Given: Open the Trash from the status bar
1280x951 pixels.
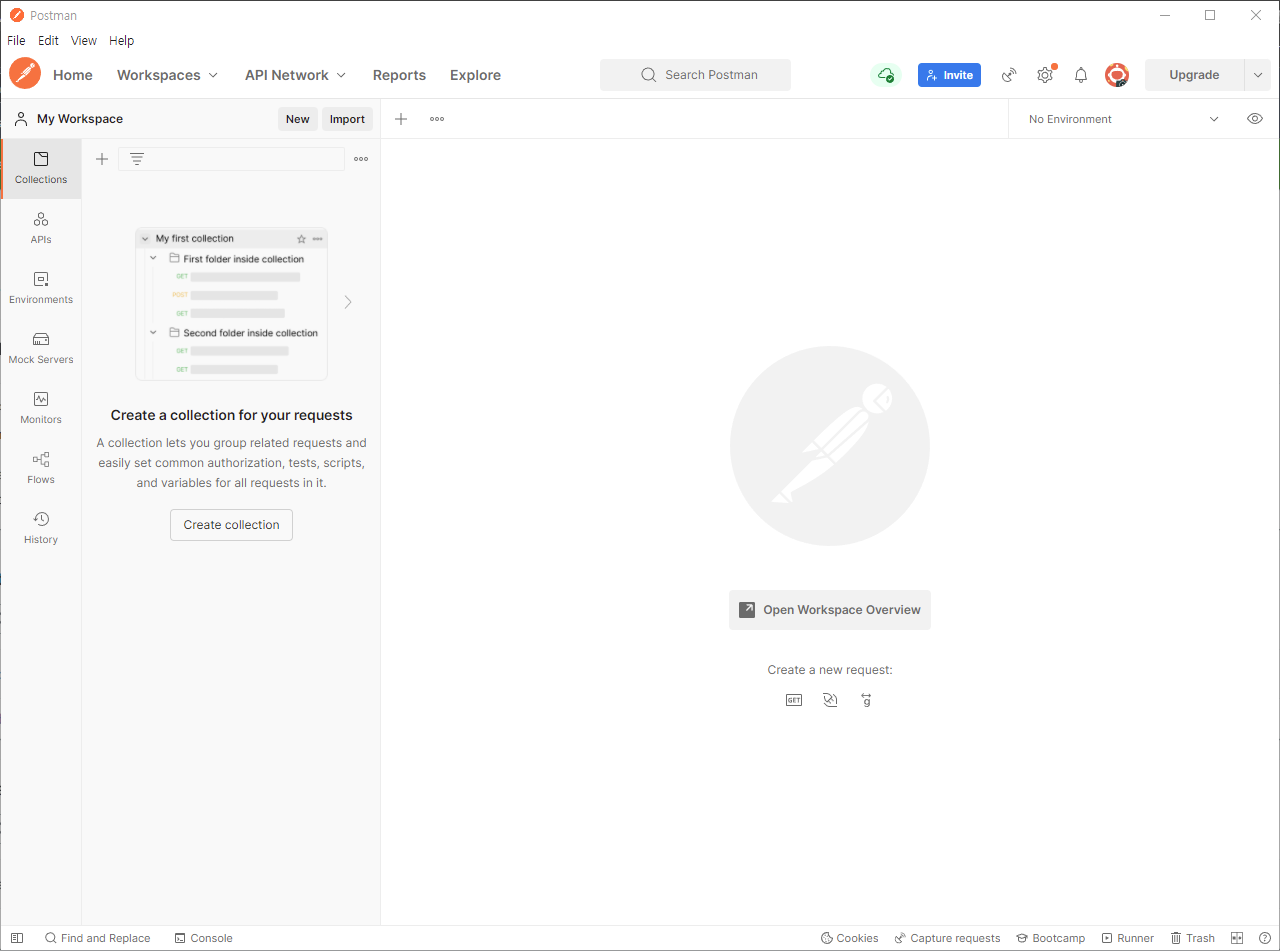Looking at the screenshot, I should [x=1192, y=938].
